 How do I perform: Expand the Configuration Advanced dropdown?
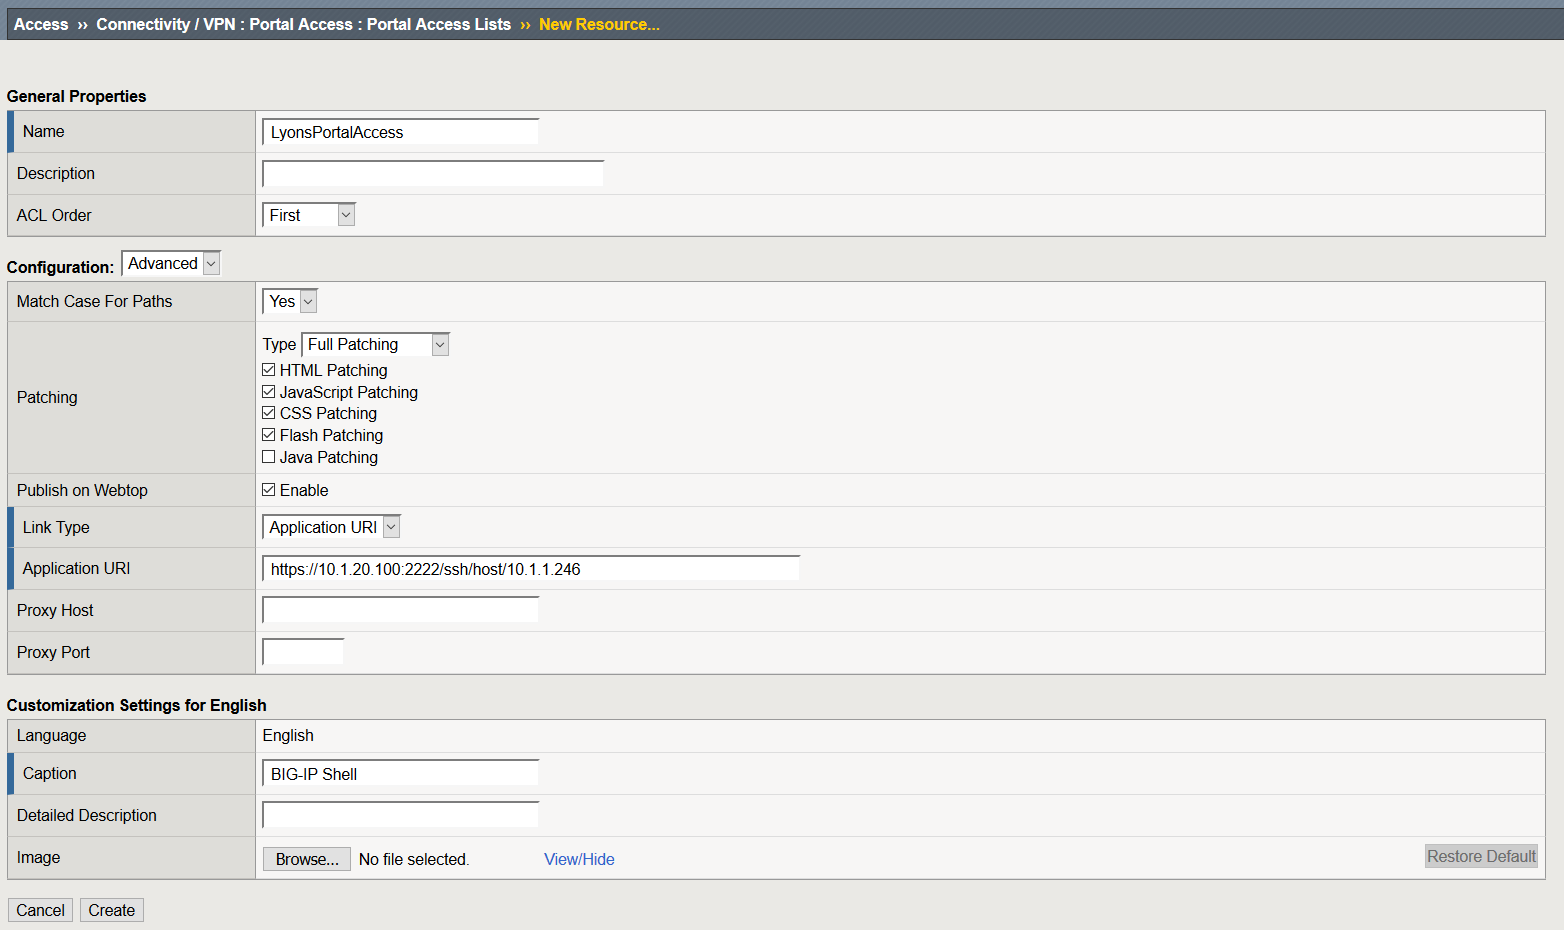(171, 264)
